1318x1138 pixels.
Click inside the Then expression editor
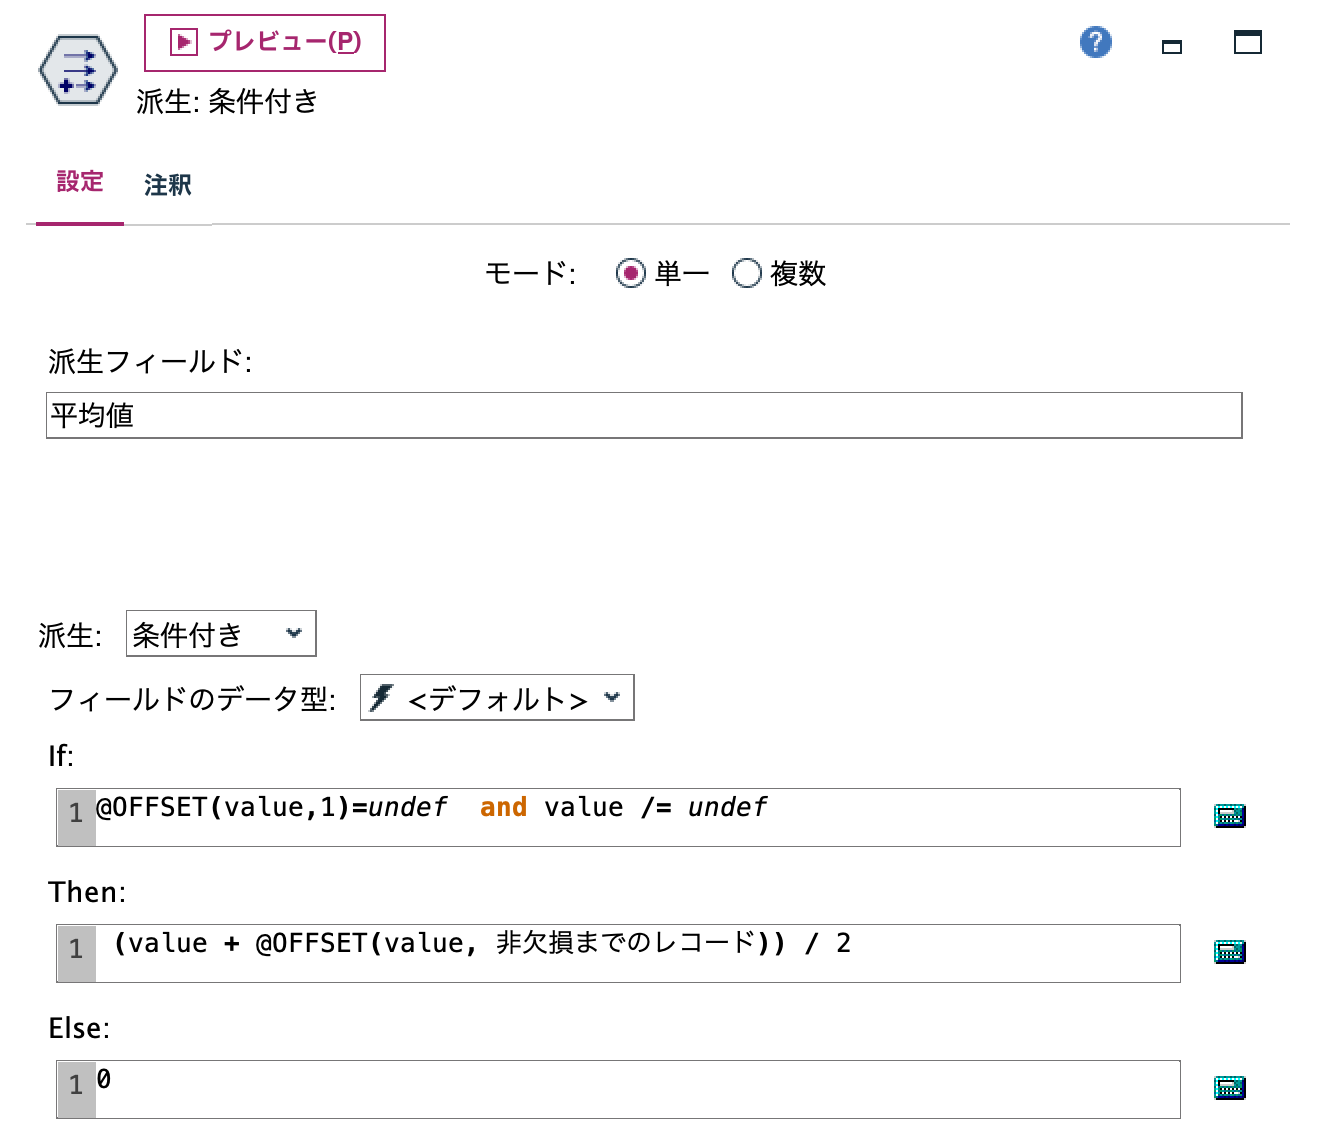pos(600,953)
